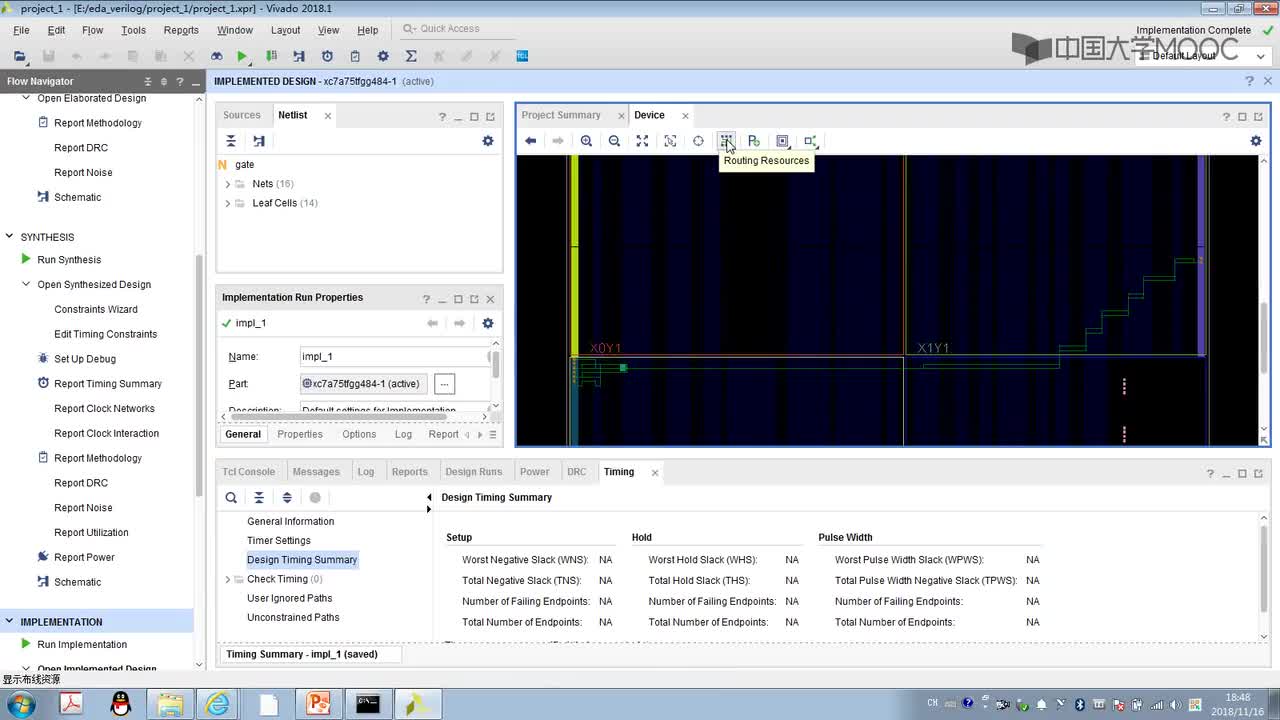Screen dimensions: 1280x720
Task: Click the Sigma icon in main toolbar
Action: (x=411, y=56)
